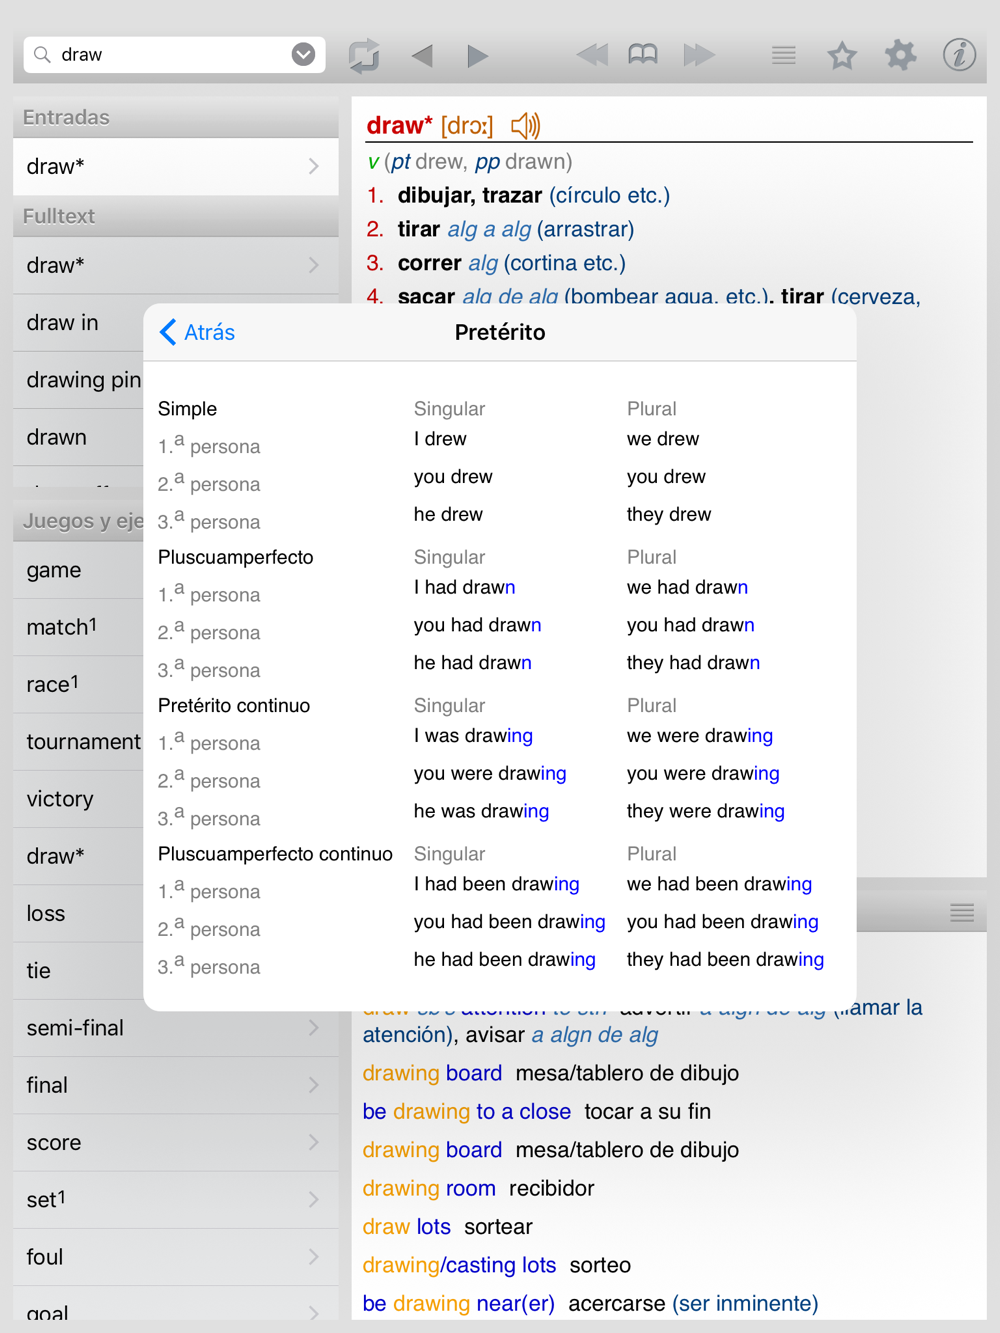Open the search history dropdown arrow
The width and height of the screenshot is (1000, 1333).
click(303, 55)
